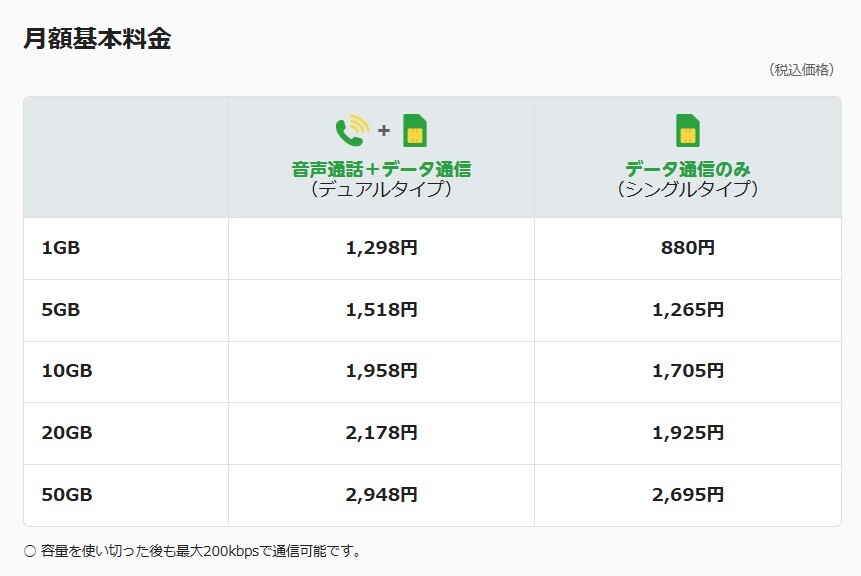This screenshot has width=861, height=576.
Task: Click the 1,298円 dual type price
Action: [381, 248]
